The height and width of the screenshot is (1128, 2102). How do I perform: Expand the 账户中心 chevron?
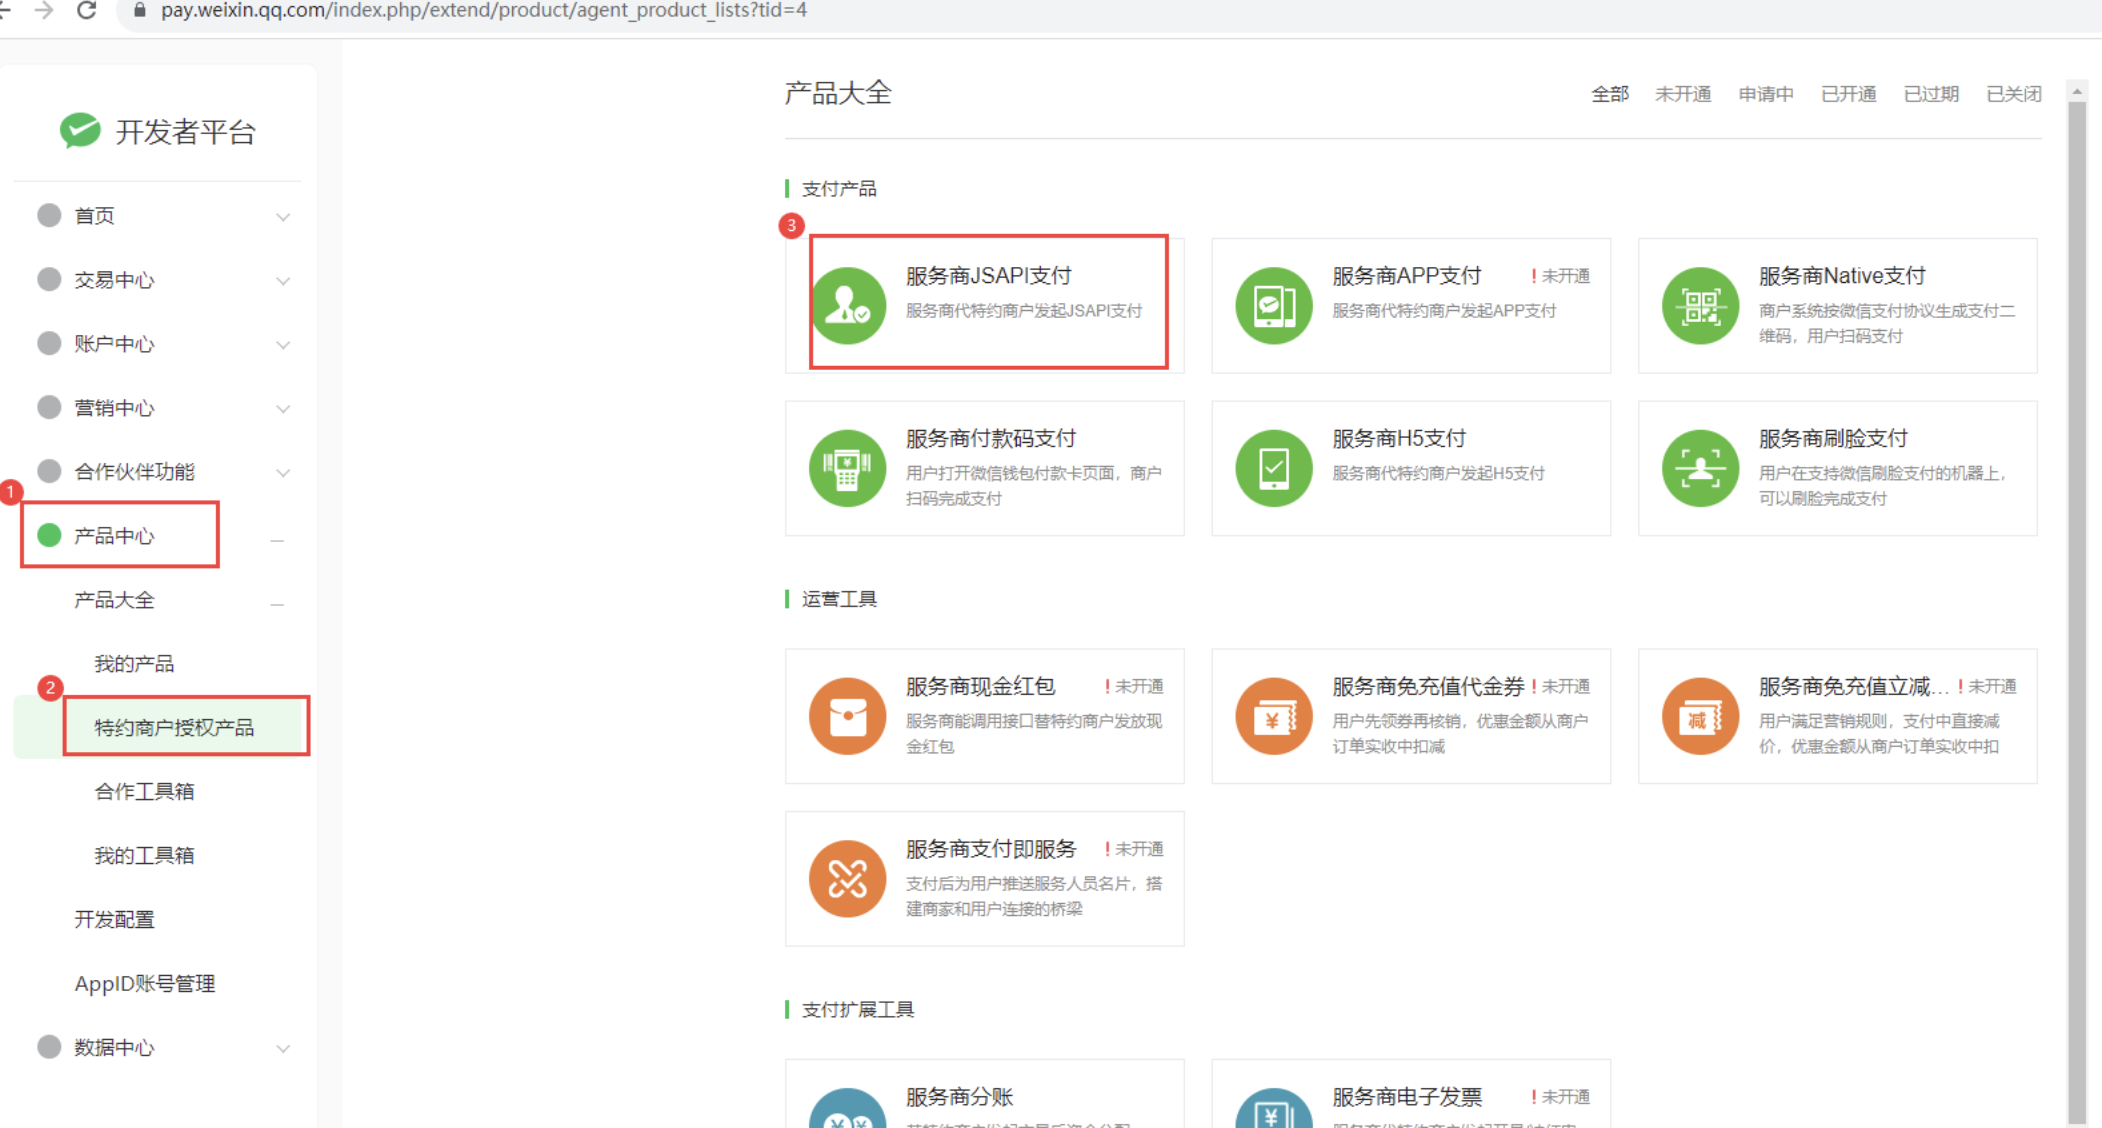(283, 345)
